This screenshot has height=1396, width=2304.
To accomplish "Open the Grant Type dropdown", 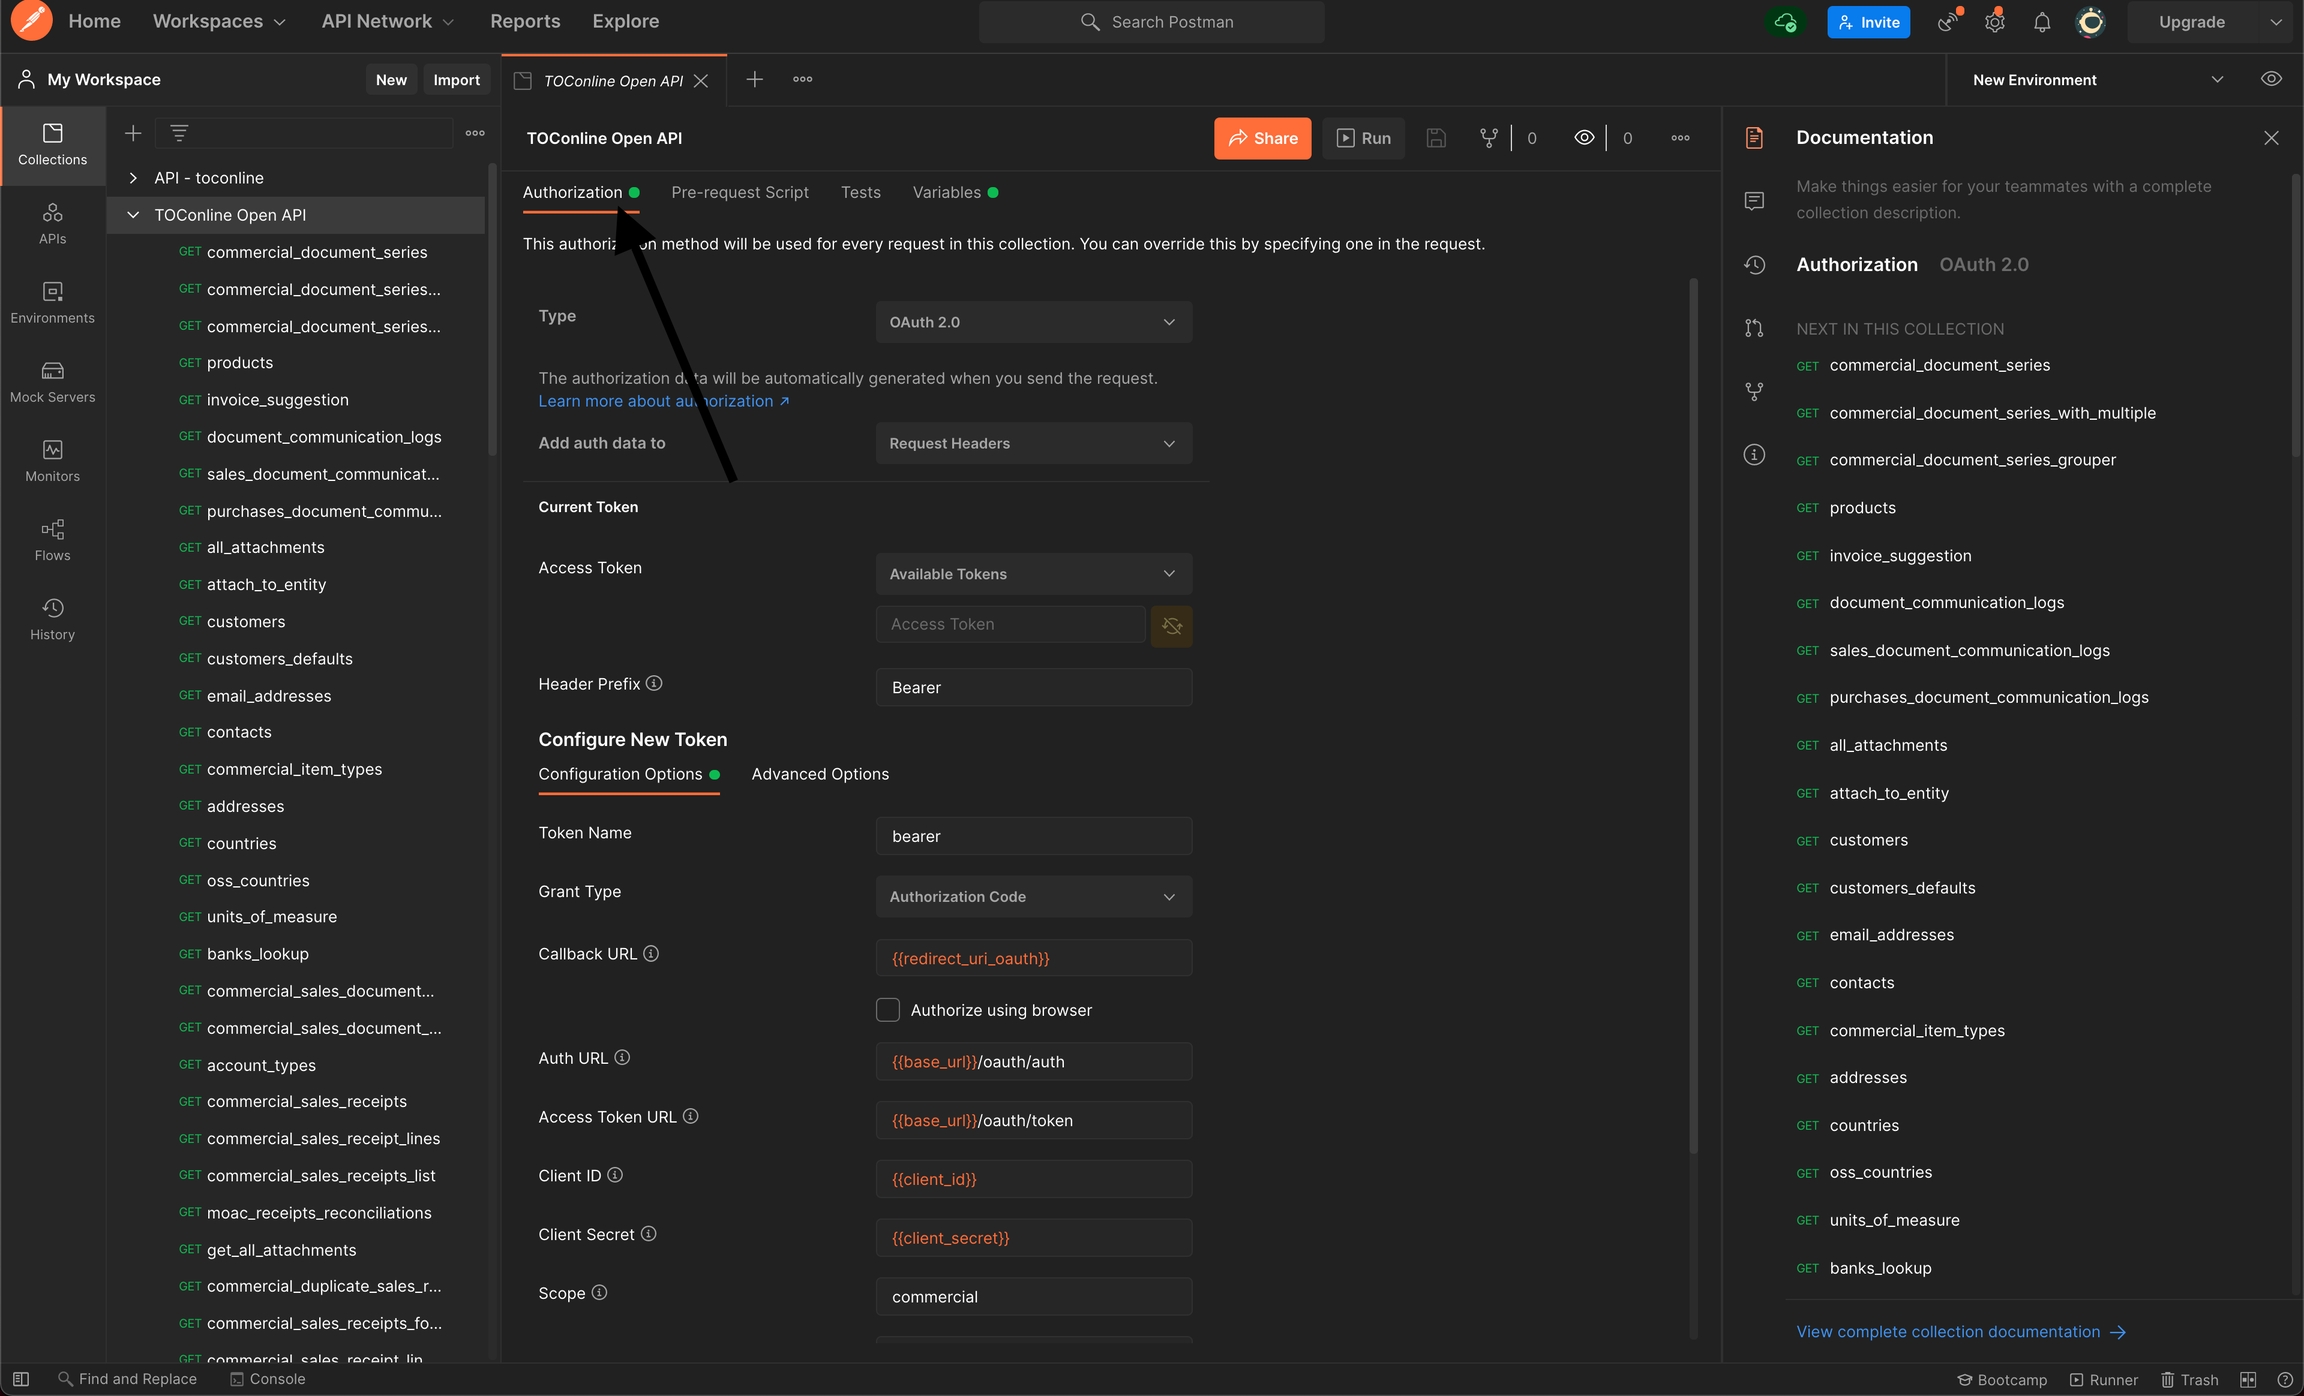I will 1033,896.
